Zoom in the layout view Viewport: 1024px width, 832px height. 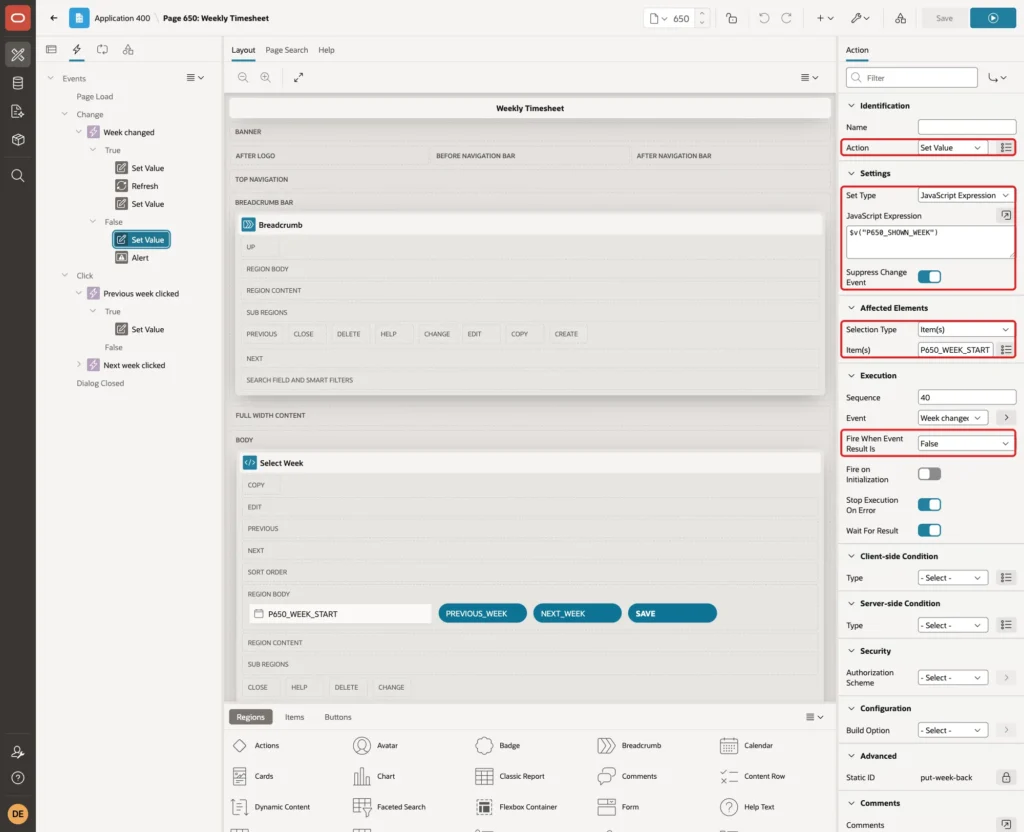click(x=266, y=77)
